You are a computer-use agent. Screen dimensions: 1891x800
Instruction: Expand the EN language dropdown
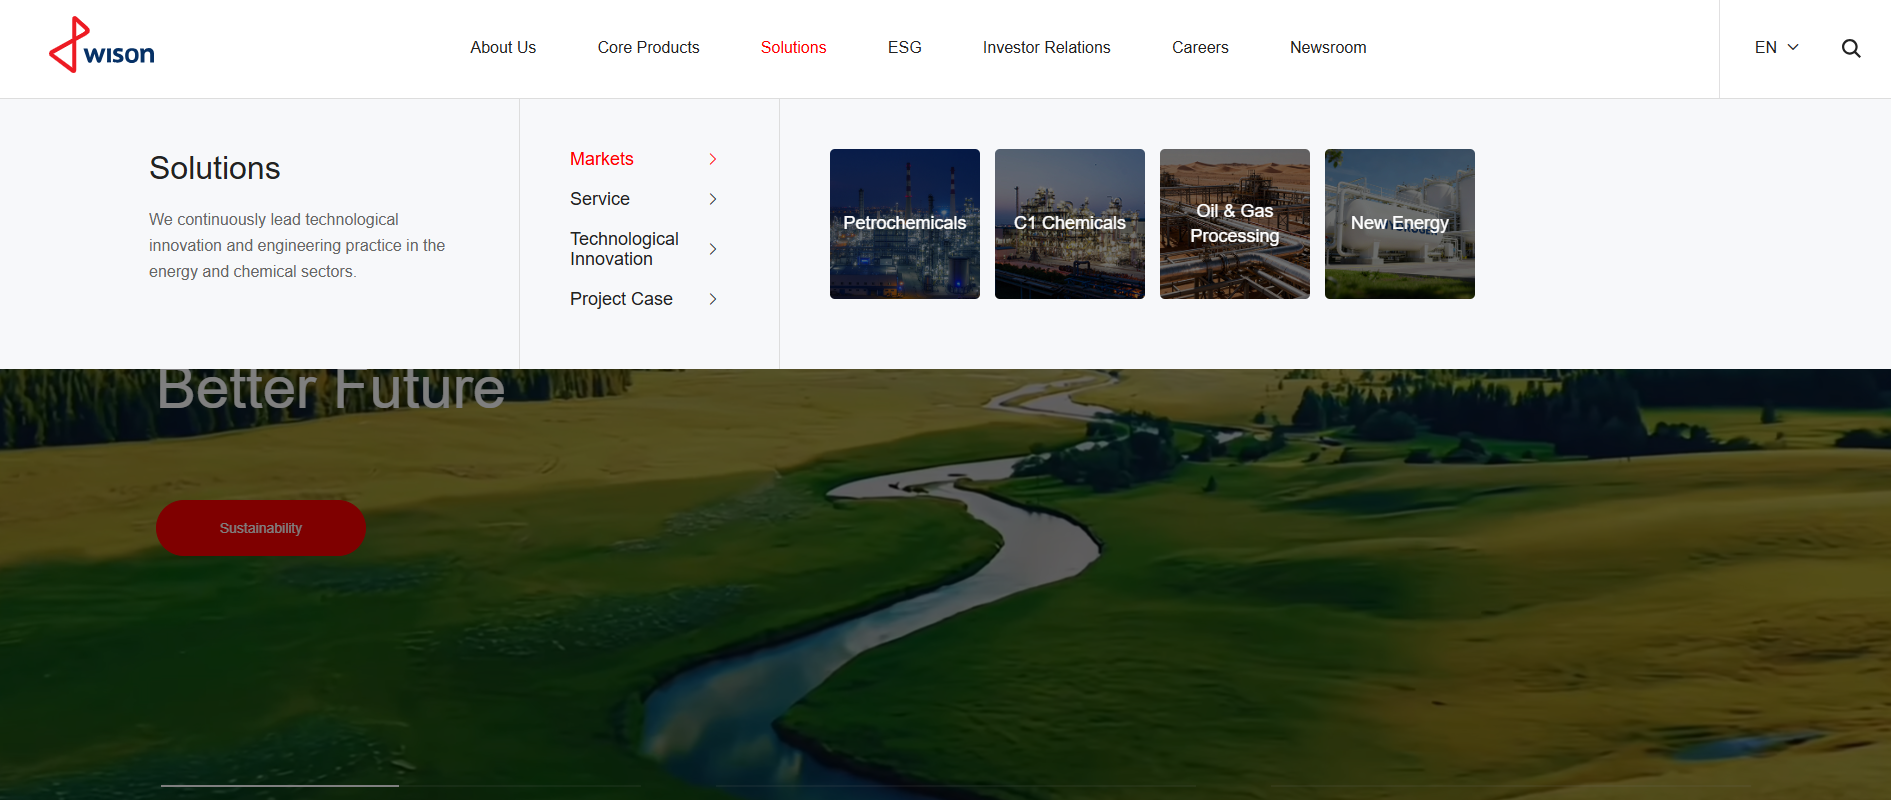coord(1776,47)
